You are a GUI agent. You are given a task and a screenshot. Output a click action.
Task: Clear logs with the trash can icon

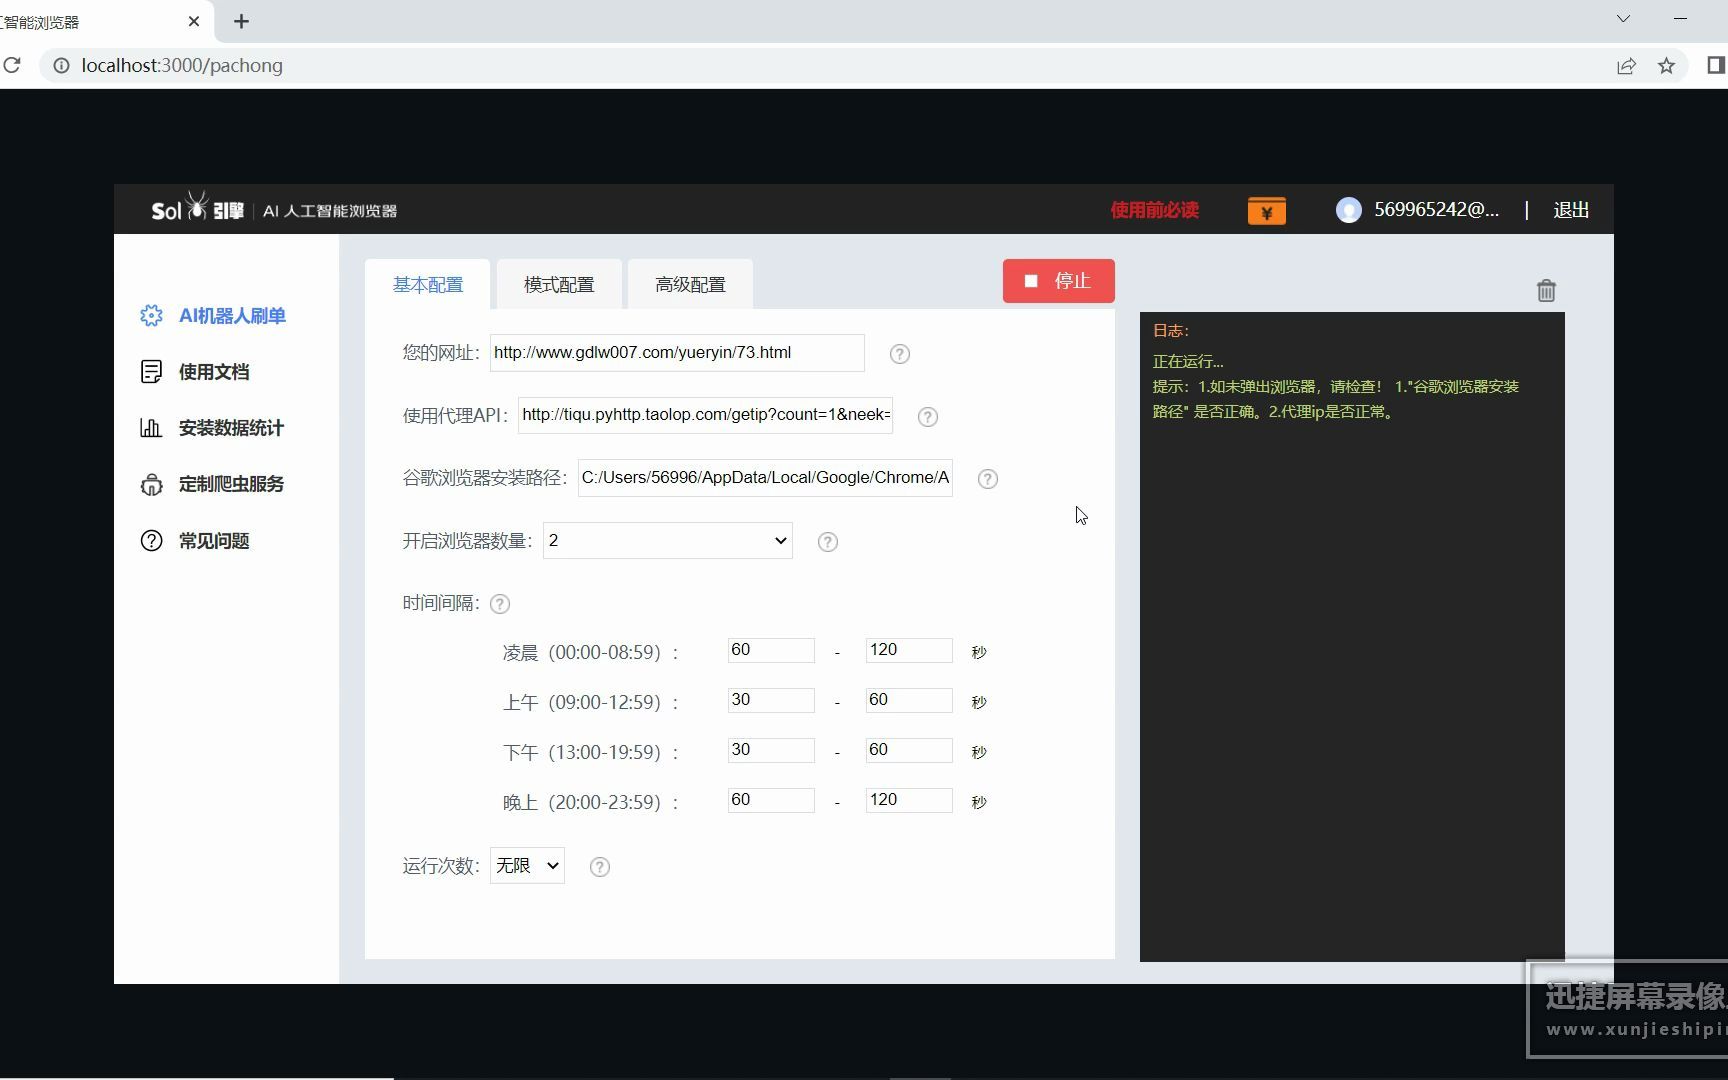click(1546, 291)
